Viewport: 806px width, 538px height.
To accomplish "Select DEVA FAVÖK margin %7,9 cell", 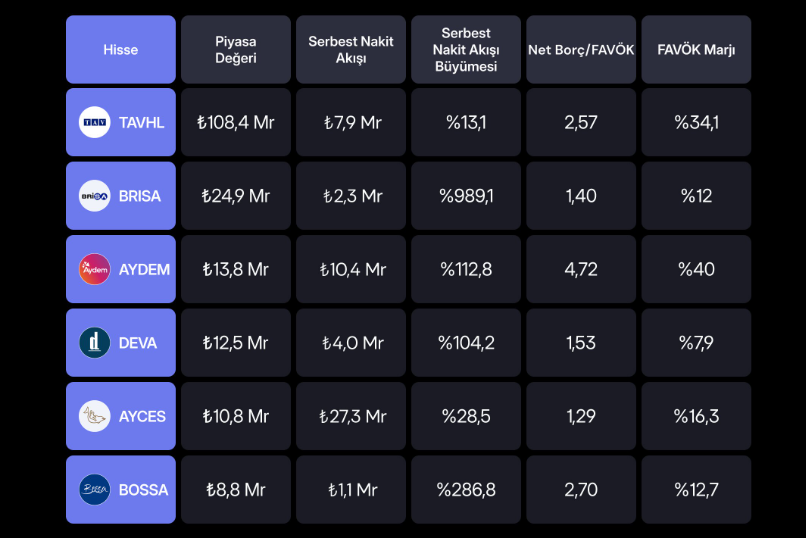I will coord(696,343).
